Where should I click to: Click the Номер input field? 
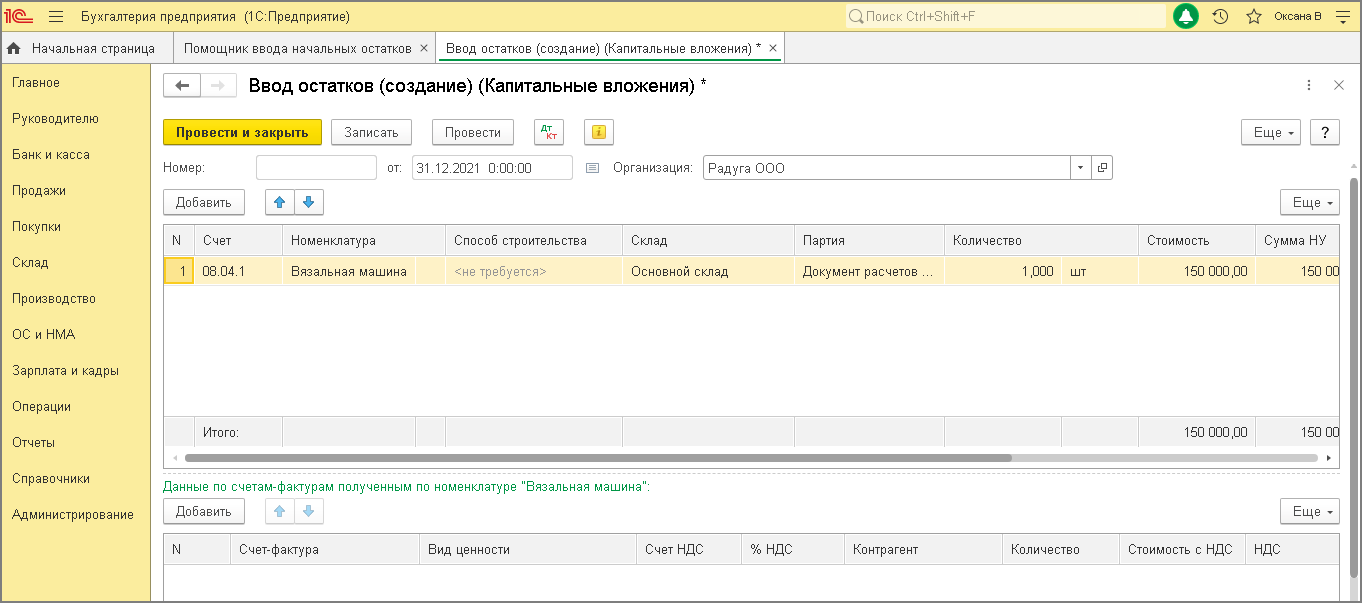click(x=316, y=168)
